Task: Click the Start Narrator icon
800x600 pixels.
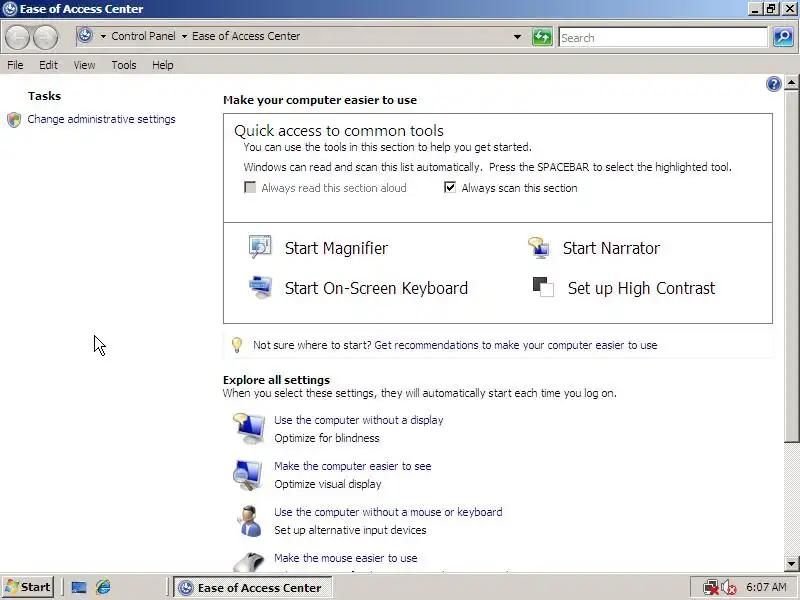Action: point(539,247)
